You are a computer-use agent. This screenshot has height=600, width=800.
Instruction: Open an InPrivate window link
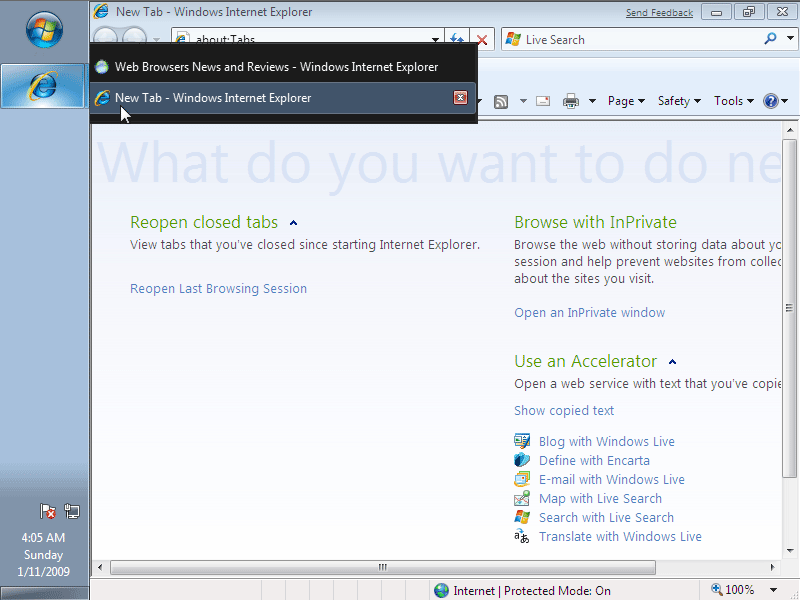point(589,313)
